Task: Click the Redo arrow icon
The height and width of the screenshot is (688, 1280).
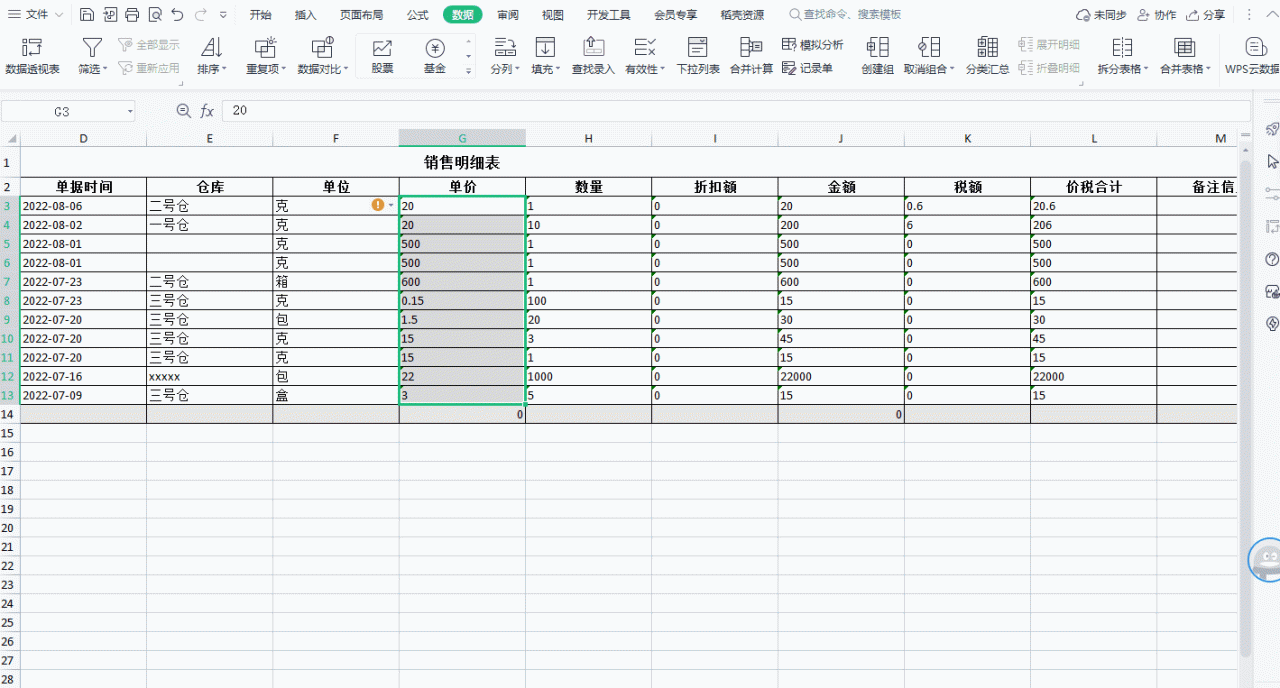Action: coord(201,15)
